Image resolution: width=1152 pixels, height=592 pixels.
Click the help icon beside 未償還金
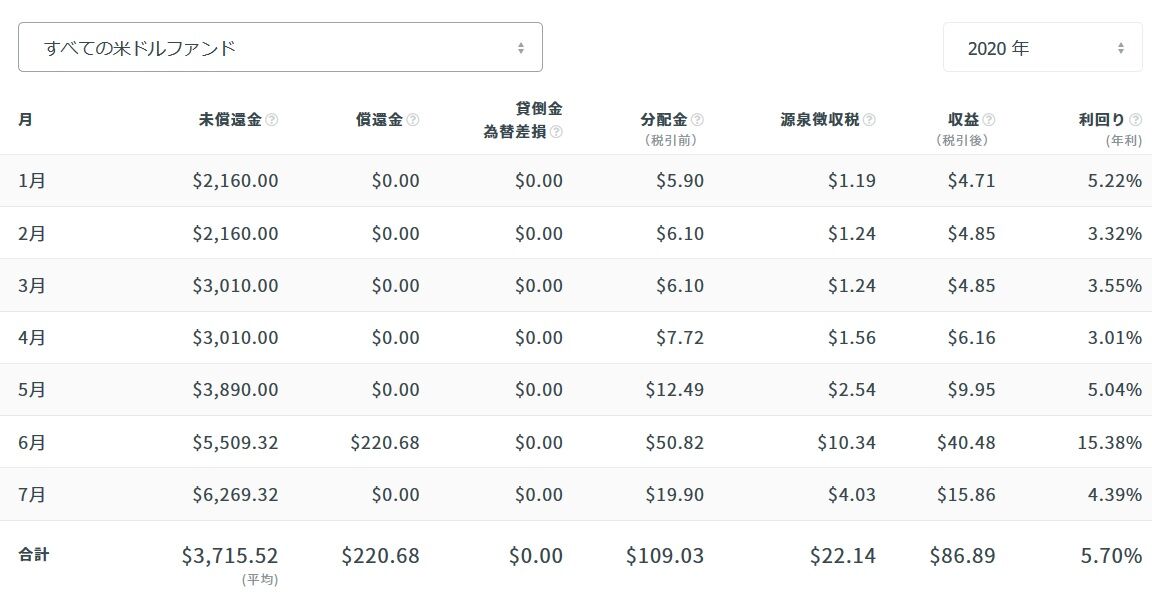click(272, 120)
